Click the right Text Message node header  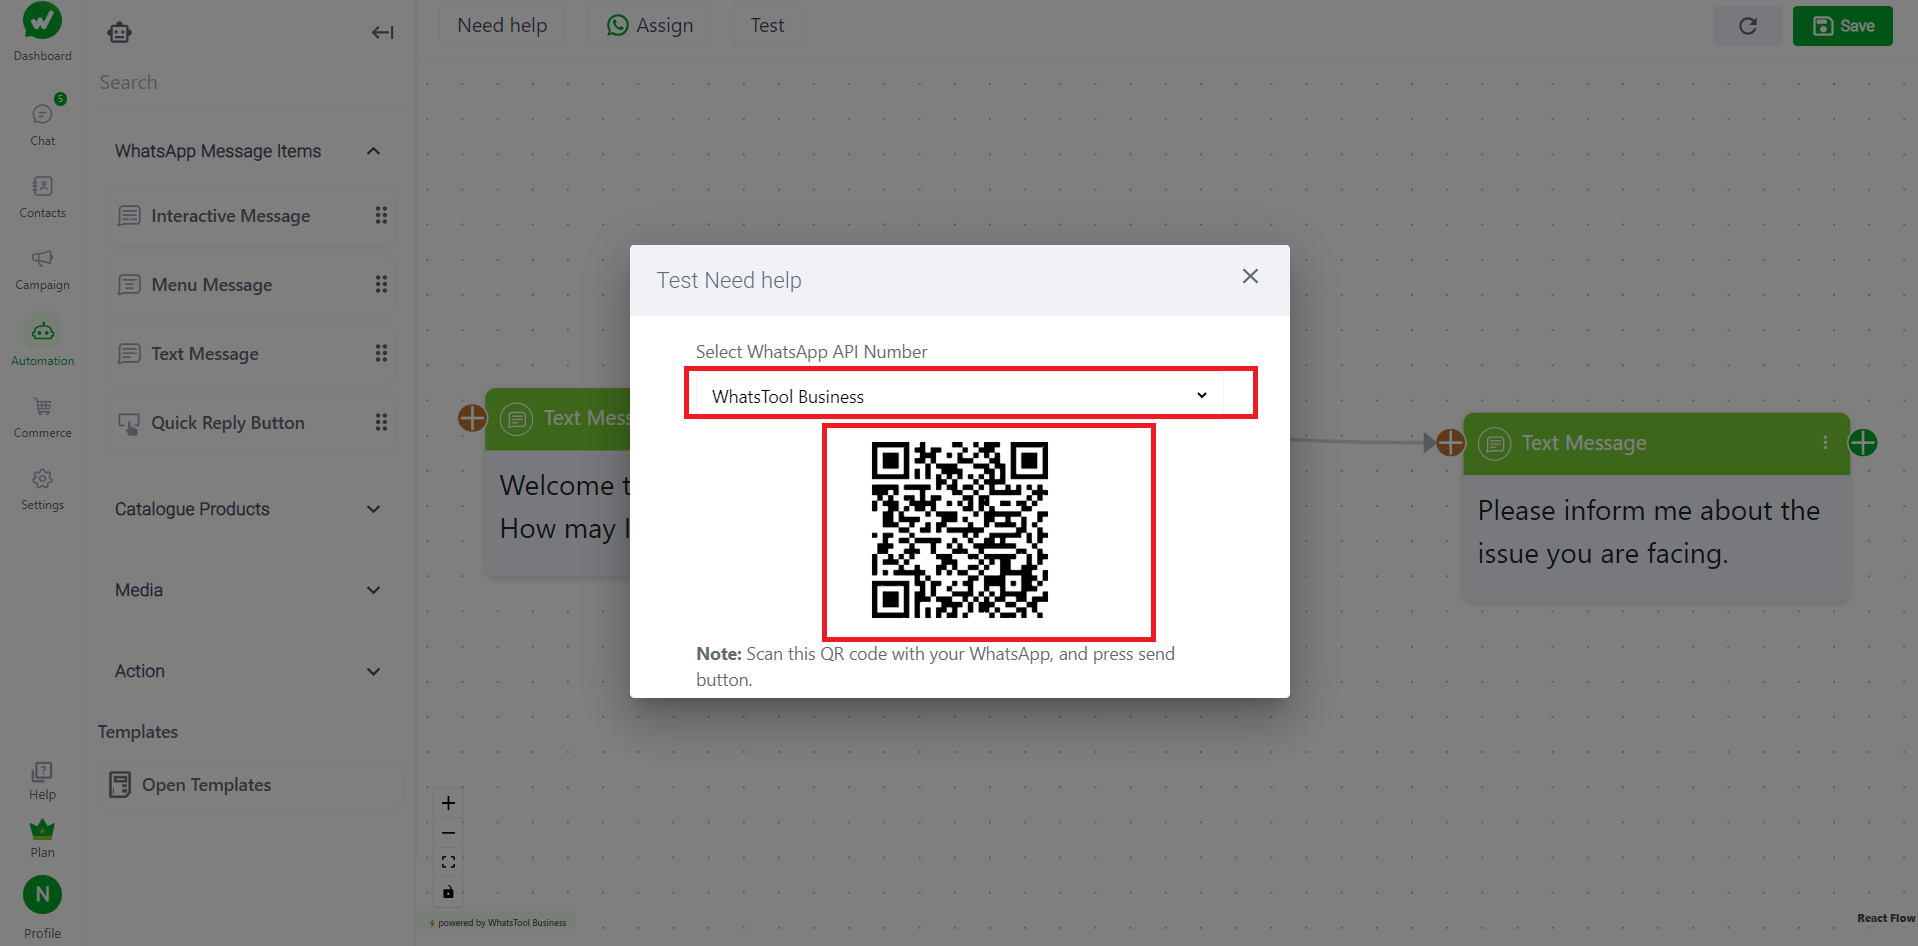tap(1656, 443)
